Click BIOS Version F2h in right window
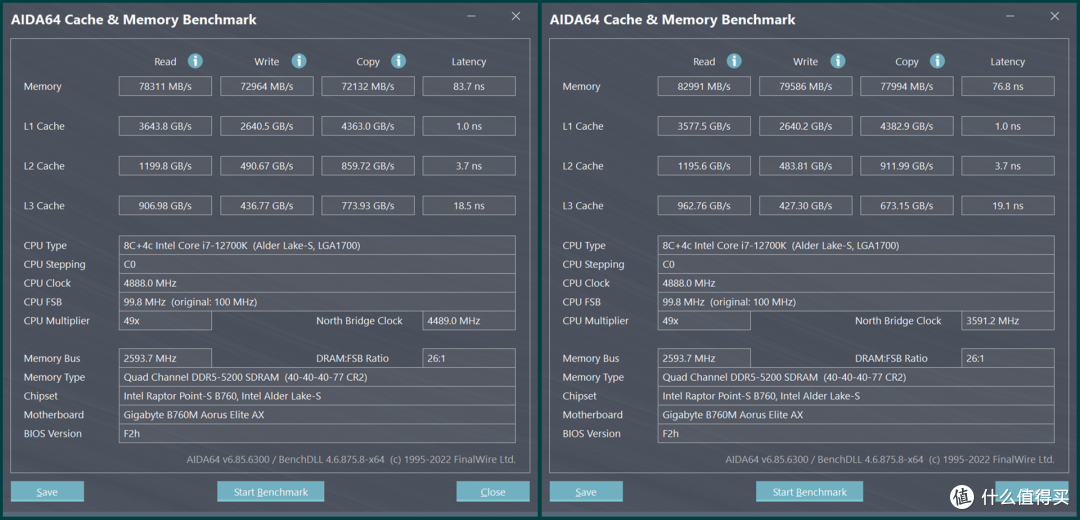Viewport: 1080px width, 520px height. click(855, 433)
